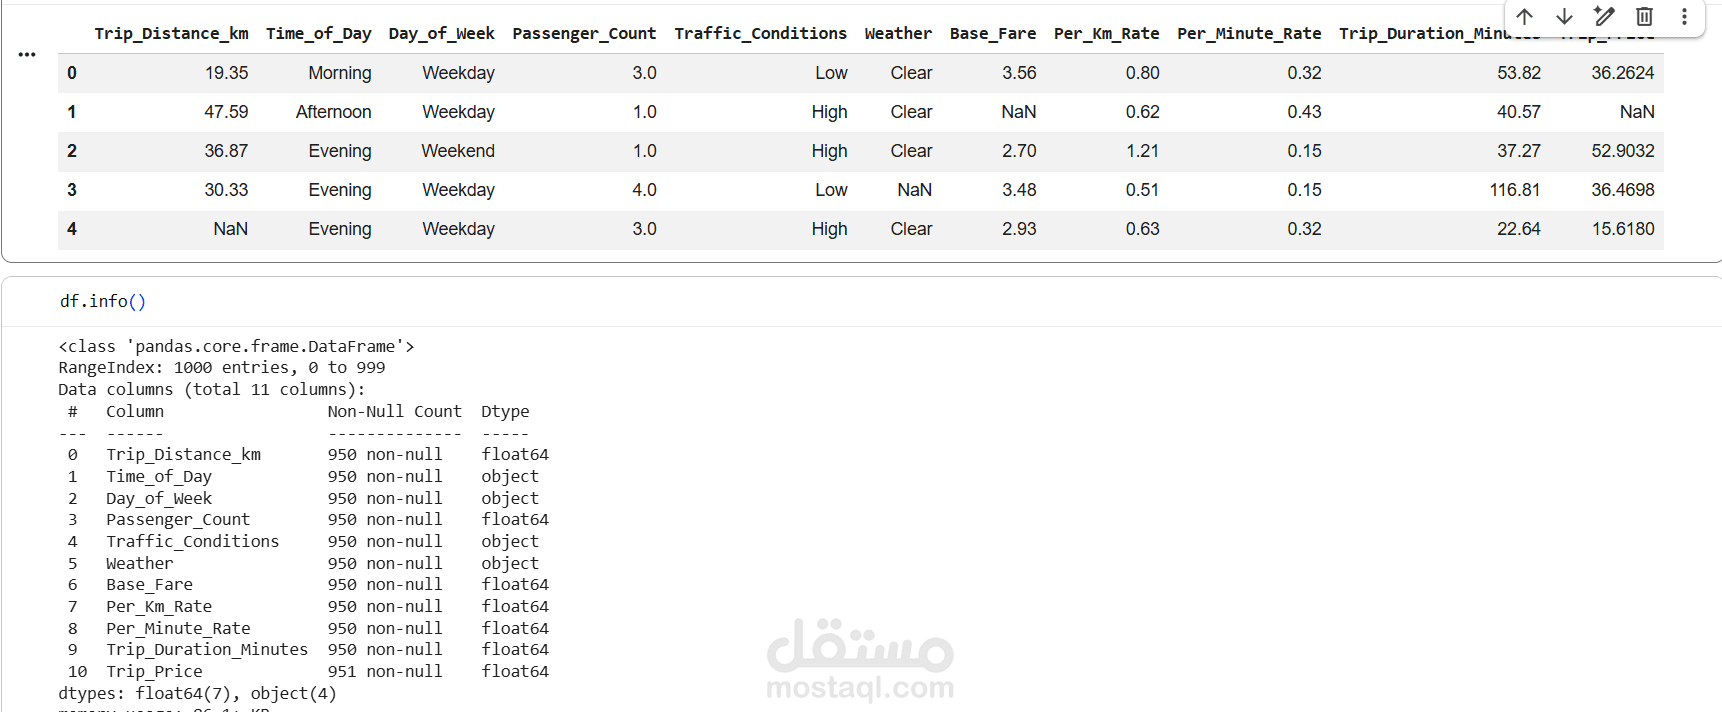Image resolution: width=1722 pixels, height=718 pixels.
Task: Click dtypes float64(7), object(4) line
Action: click(x=197, y=693)
